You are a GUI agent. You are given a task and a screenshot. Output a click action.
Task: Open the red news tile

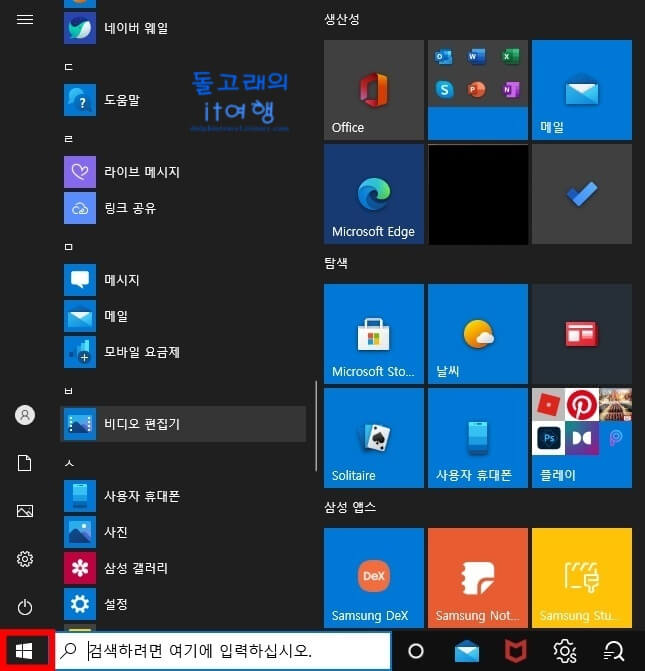click(x=582, y=334)
